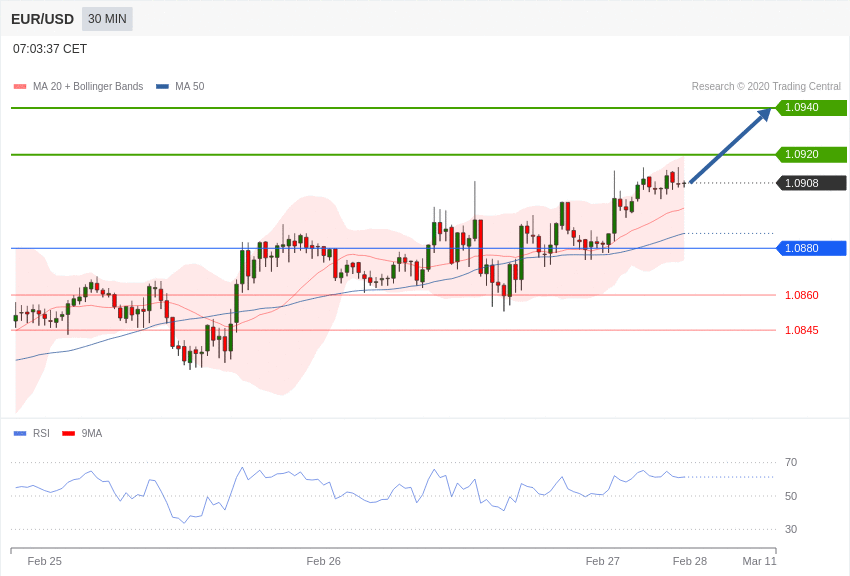Image resolution: width=850 pixels, height=576 pixels.
Task: Click the Research © 2020 Trading Central credit
Action: click(766, 87)
